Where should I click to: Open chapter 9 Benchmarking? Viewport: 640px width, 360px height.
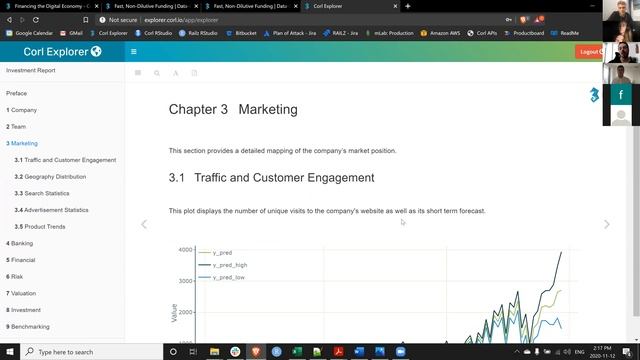coord(28,327)
